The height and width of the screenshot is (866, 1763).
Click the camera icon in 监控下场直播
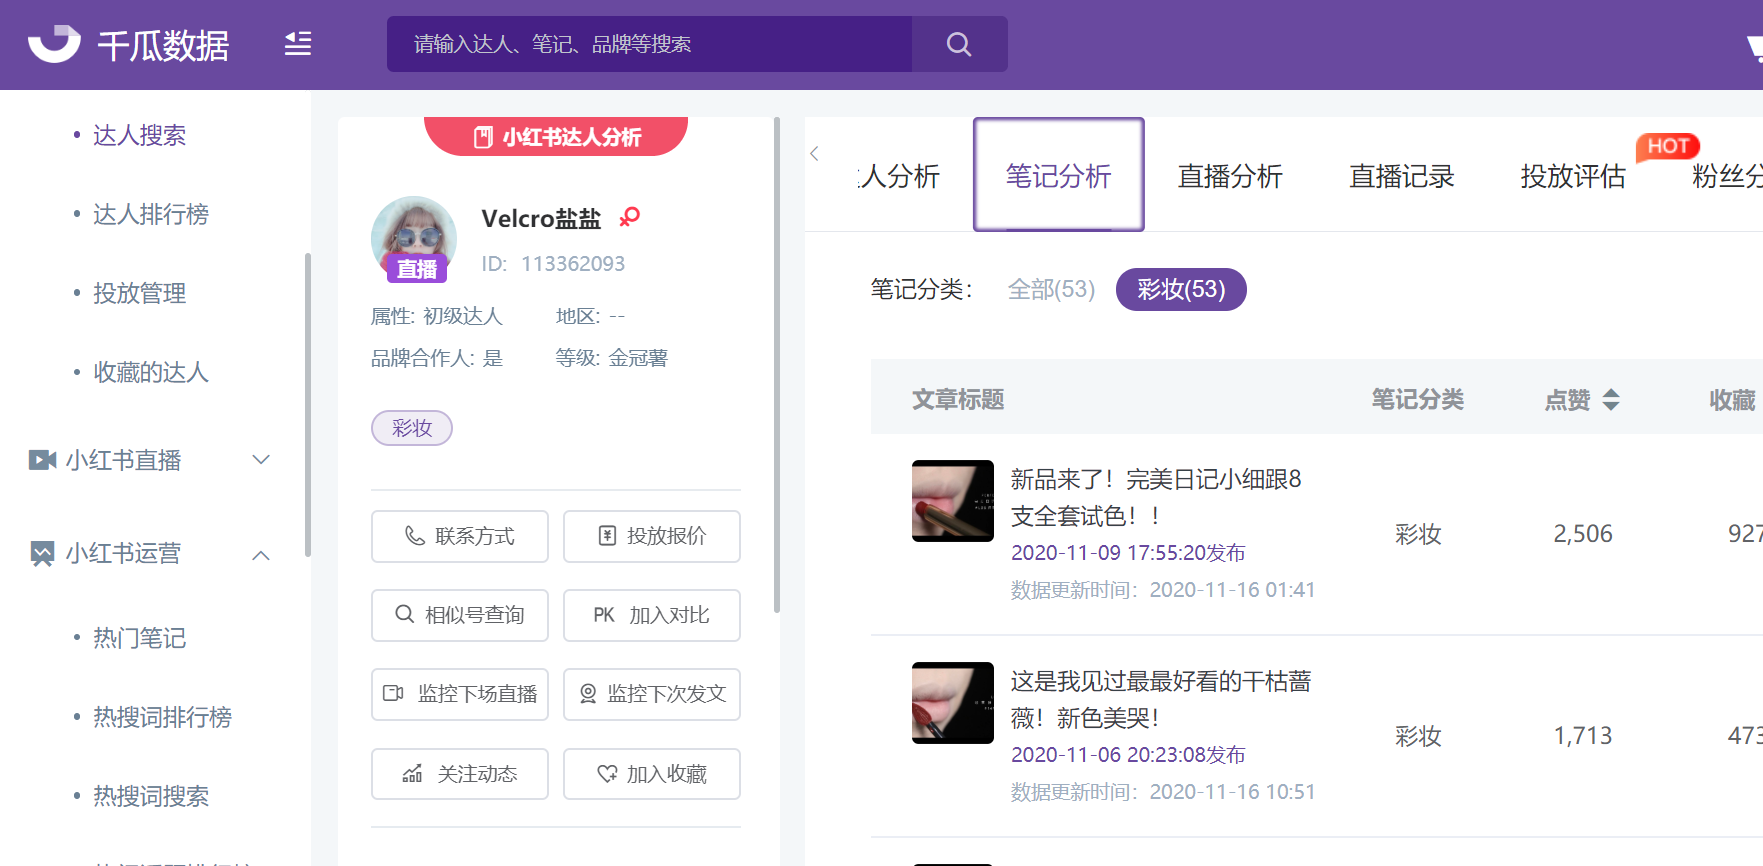point(394,693)
